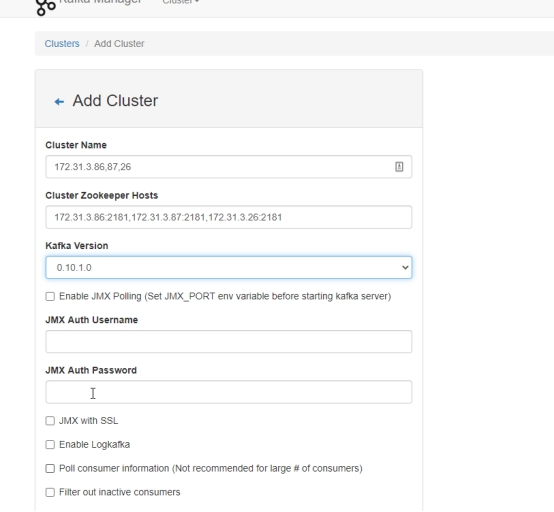
Task: Click the back arrow beside Add Cluster
Action: click(59, 102)
